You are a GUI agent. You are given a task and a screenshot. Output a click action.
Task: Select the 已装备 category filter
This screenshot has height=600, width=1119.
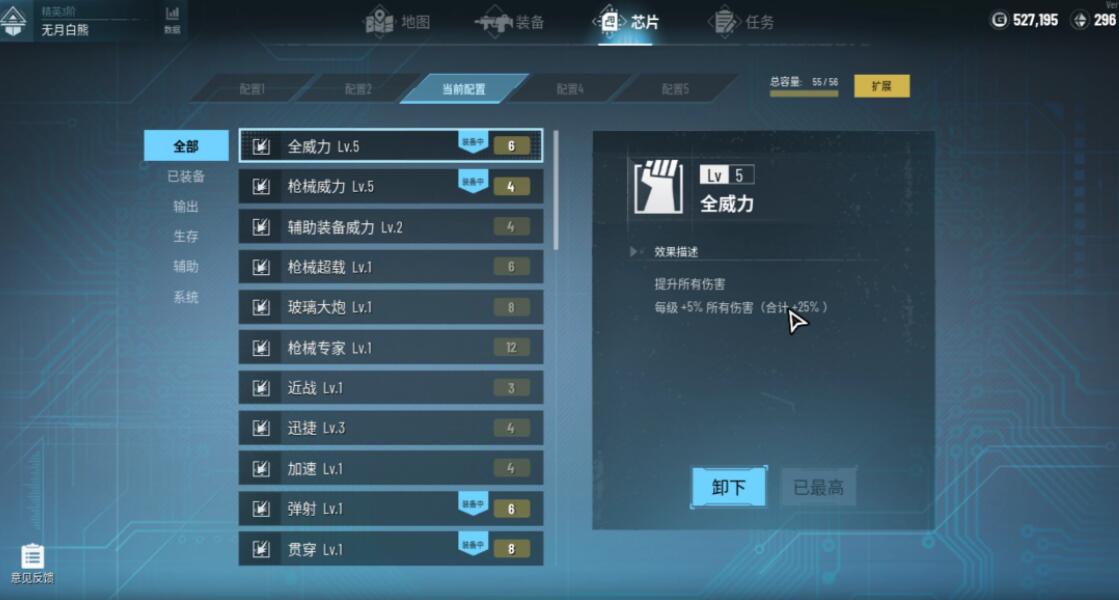(x=186, y=176)
